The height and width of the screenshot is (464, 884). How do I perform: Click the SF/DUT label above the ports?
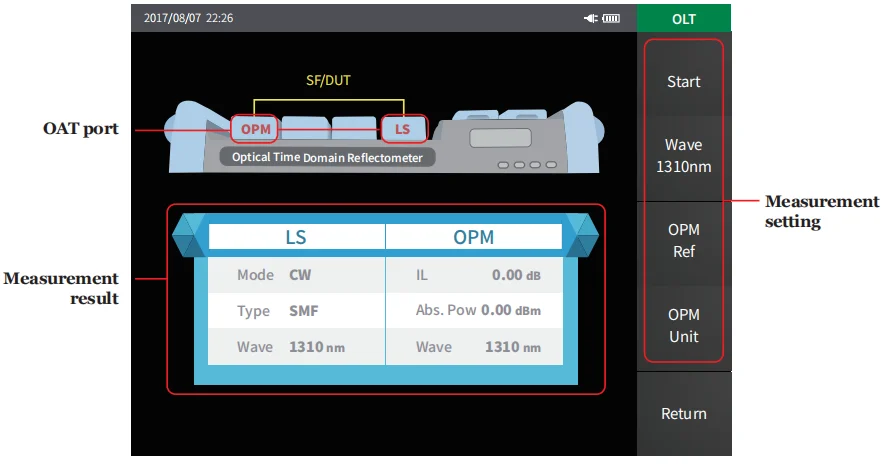point(328,81)
